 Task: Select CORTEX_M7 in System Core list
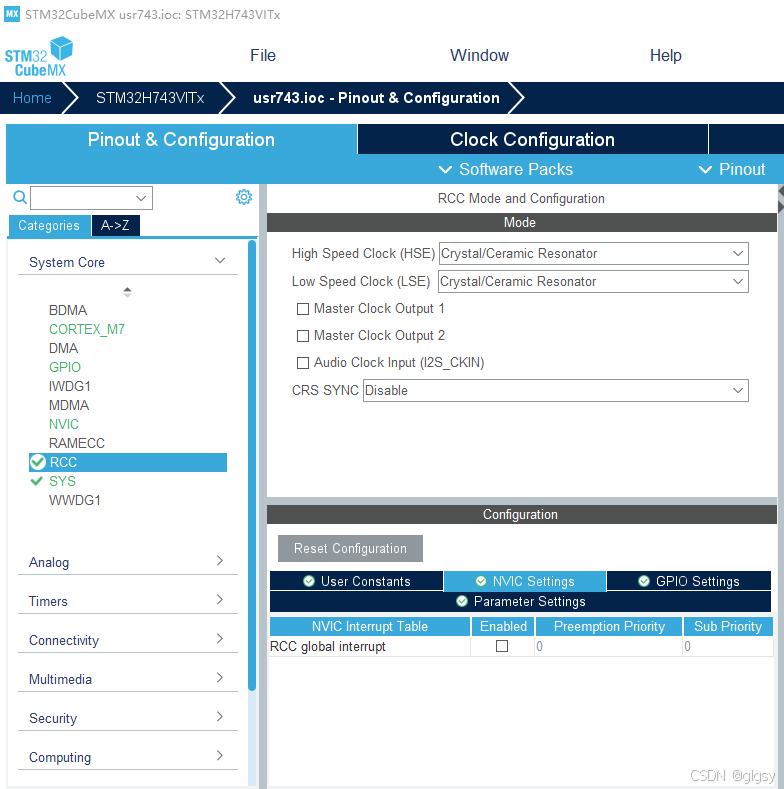click(x=87, y=329)
